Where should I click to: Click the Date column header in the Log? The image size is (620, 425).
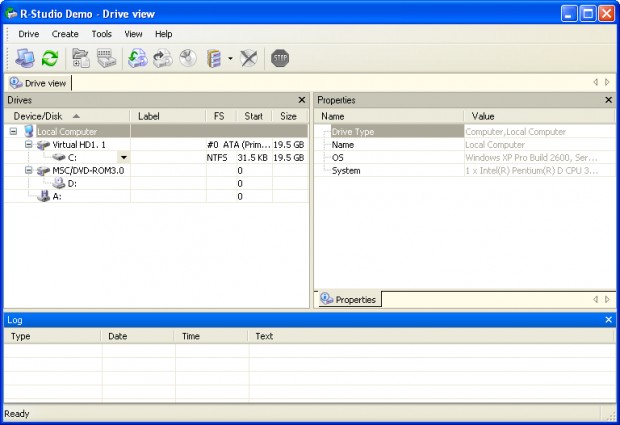tap(138, 336)
